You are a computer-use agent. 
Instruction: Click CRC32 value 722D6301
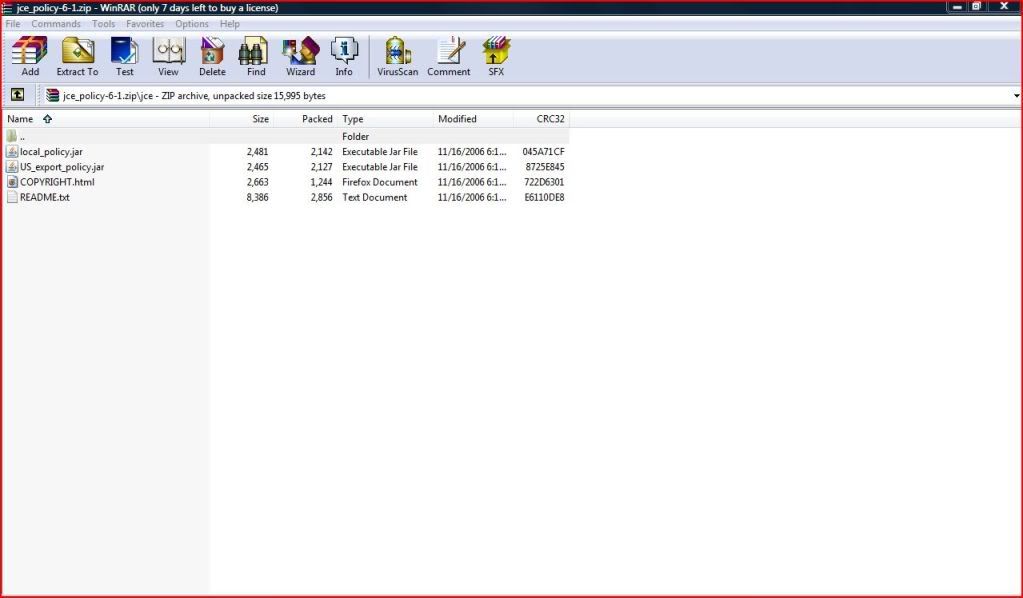click(544, 182)
